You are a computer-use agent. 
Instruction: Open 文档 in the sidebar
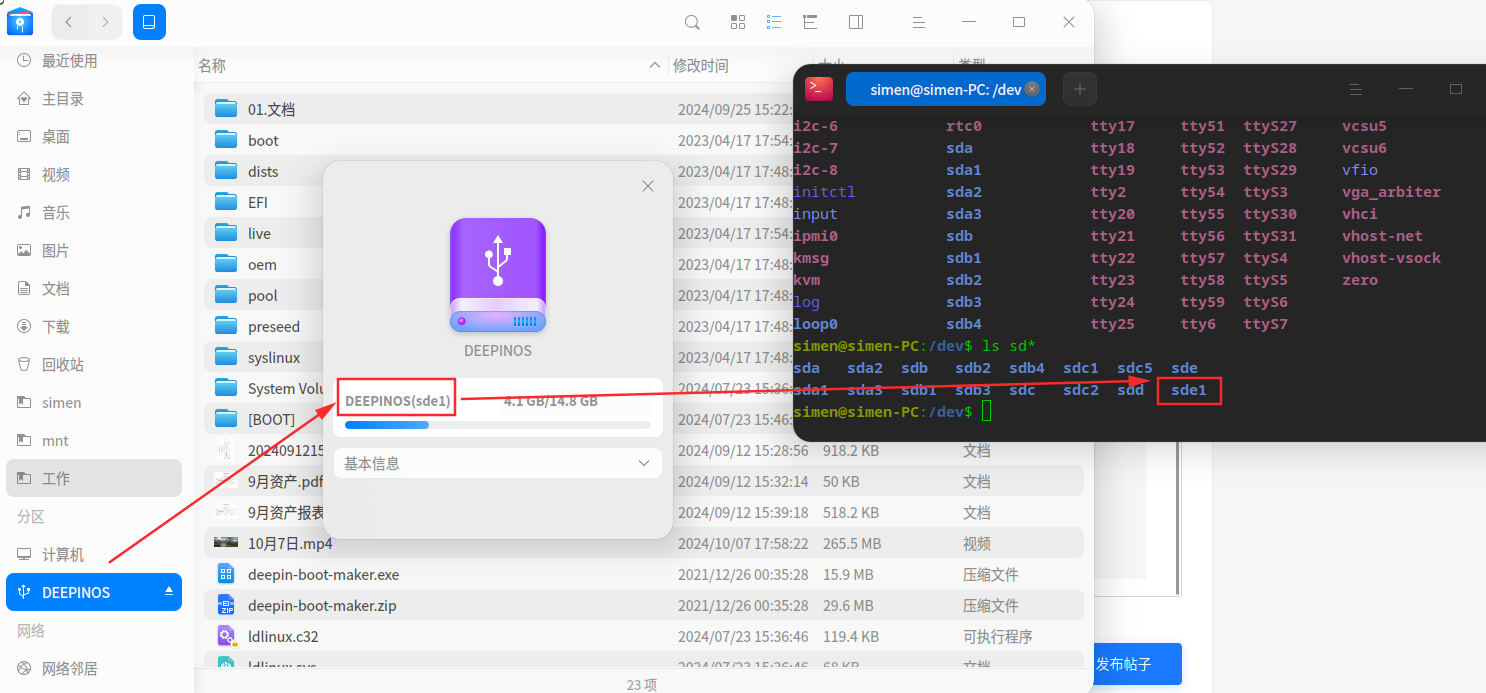click(94, 289)
